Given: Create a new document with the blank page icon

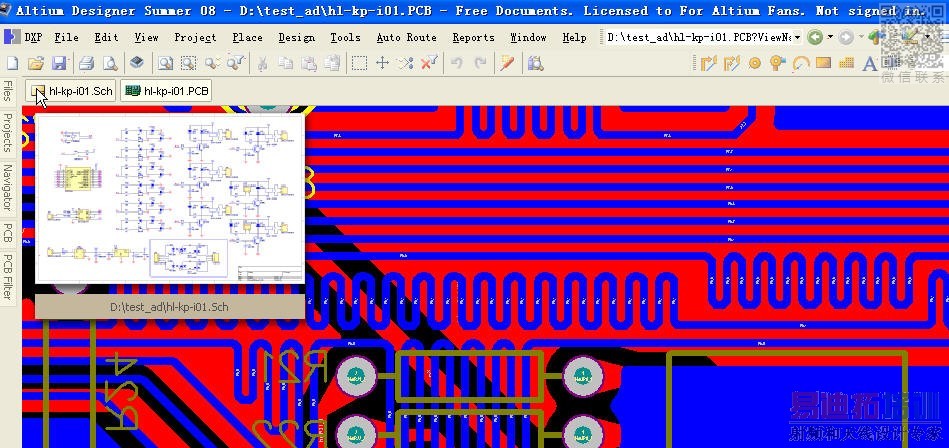Looking at the screenshot, I should 13,63.
